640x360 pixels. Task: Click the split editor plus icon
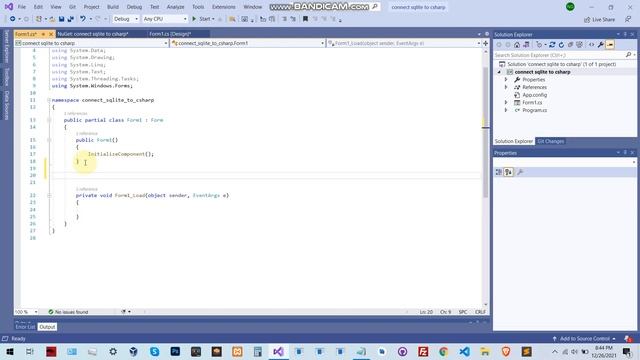click(486, 43)
